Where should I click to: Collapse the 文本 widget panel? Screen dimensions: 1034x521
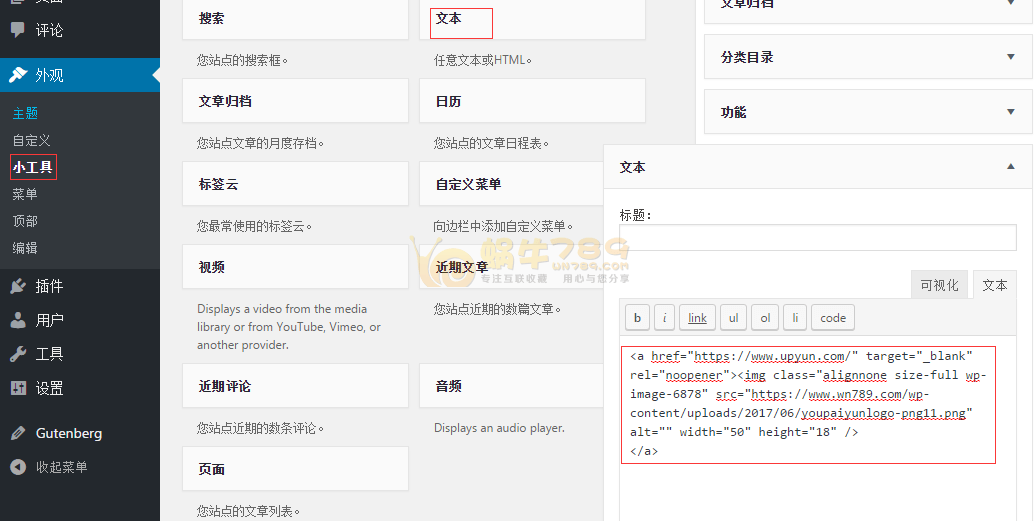click(1010, 167)
